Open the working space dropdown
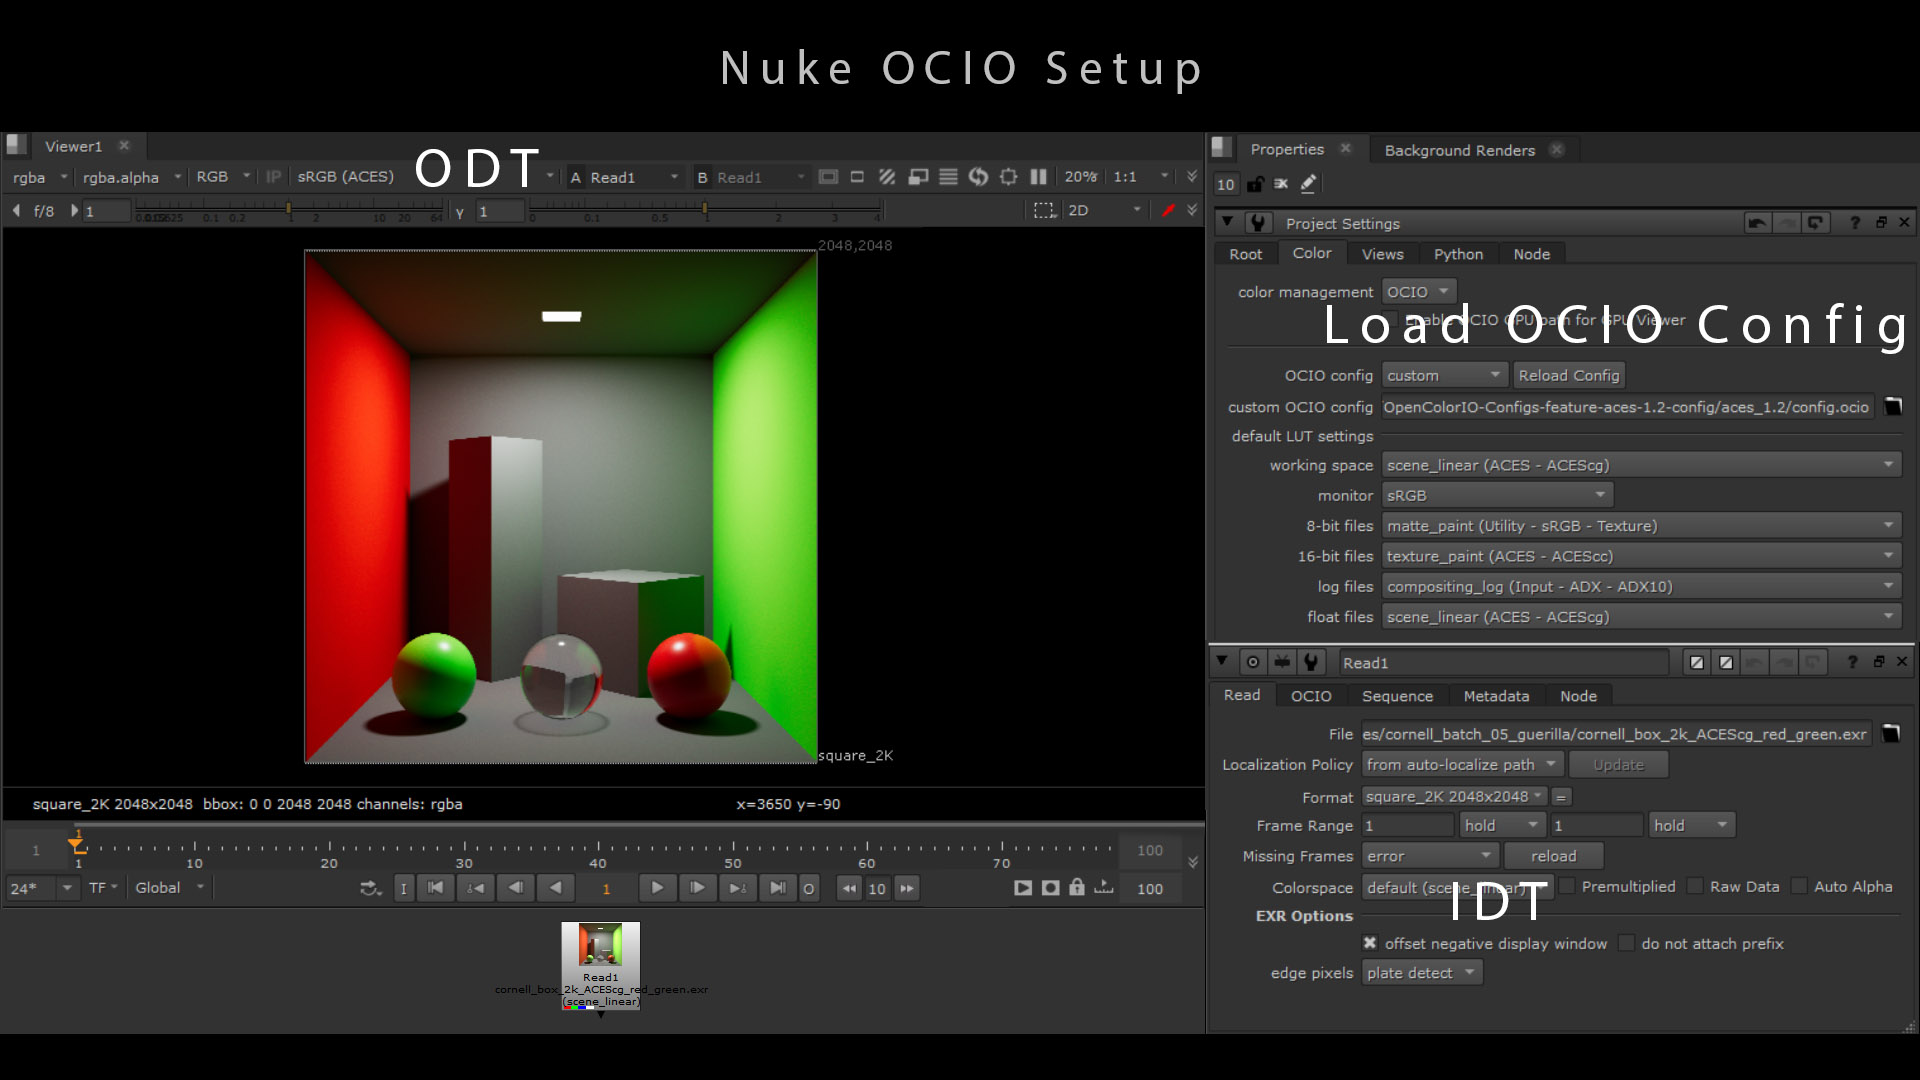This screenshot has width=1920, height=1080. click(1640, 465)
